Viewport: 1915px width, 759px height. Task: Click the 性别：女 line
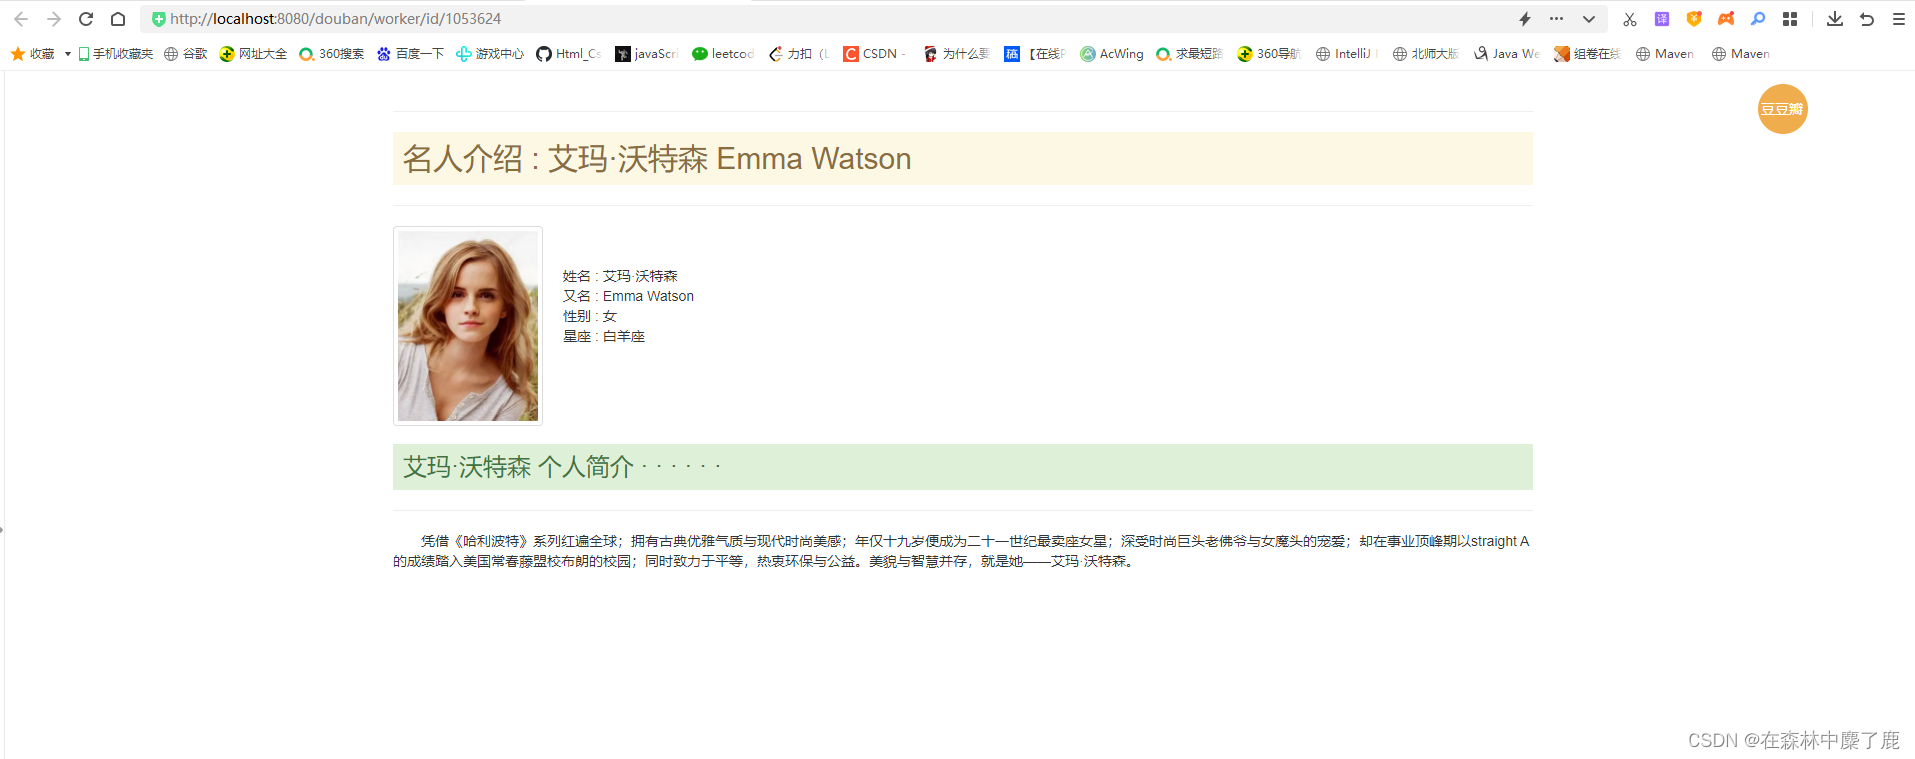pos(590,316)
